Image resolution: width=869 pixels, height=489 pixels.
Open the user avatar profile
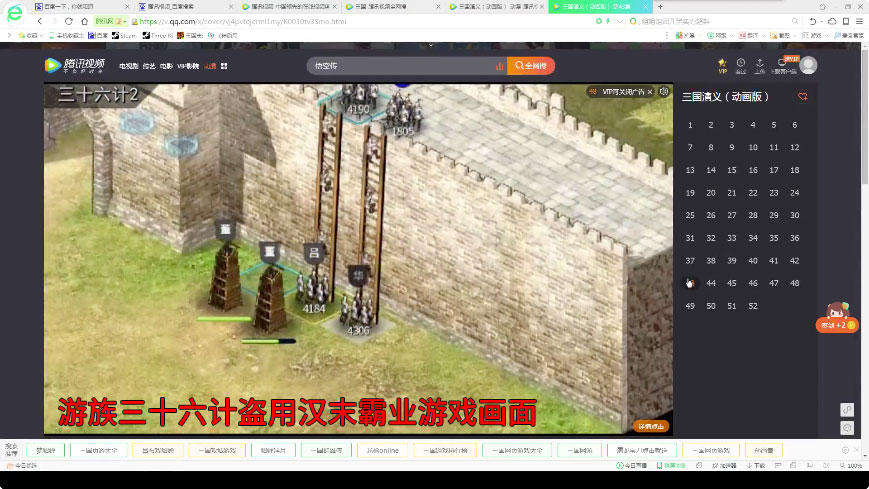tap(809, 65)
